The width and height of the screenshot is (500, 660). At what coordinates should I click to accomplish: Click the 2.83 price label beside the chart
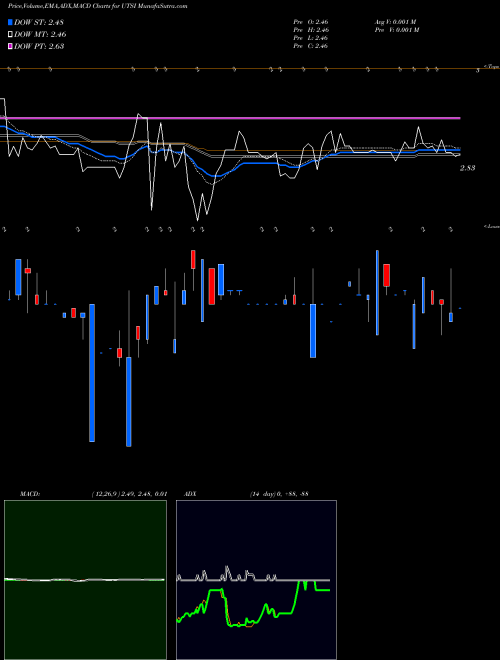point(468,168)
